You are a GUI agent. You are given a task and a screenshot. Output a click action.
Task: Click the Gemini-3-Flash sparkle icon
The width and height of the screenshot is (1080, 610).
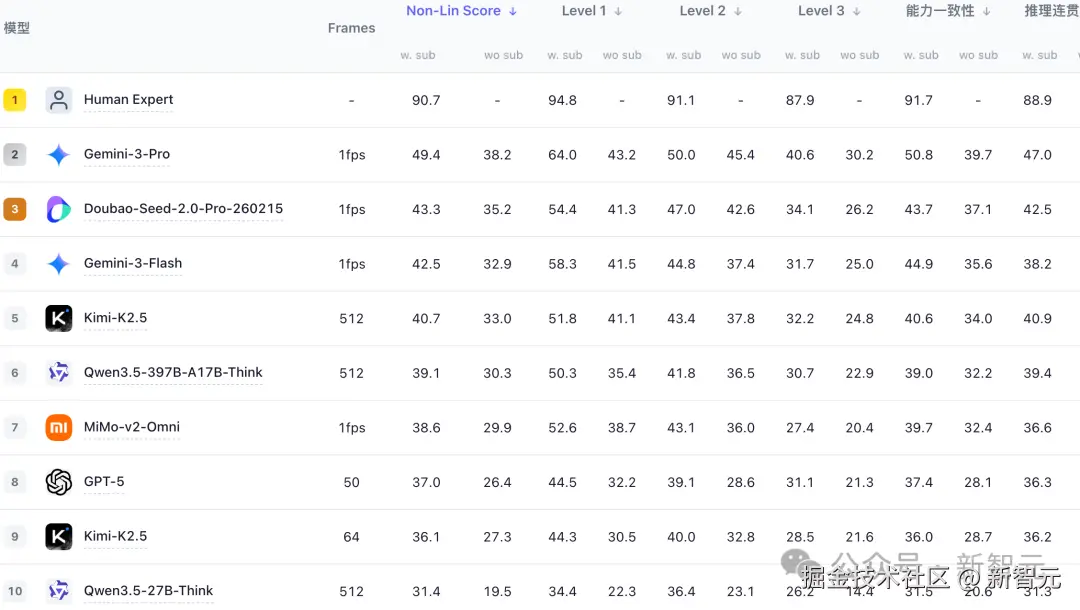coord(59,264)
